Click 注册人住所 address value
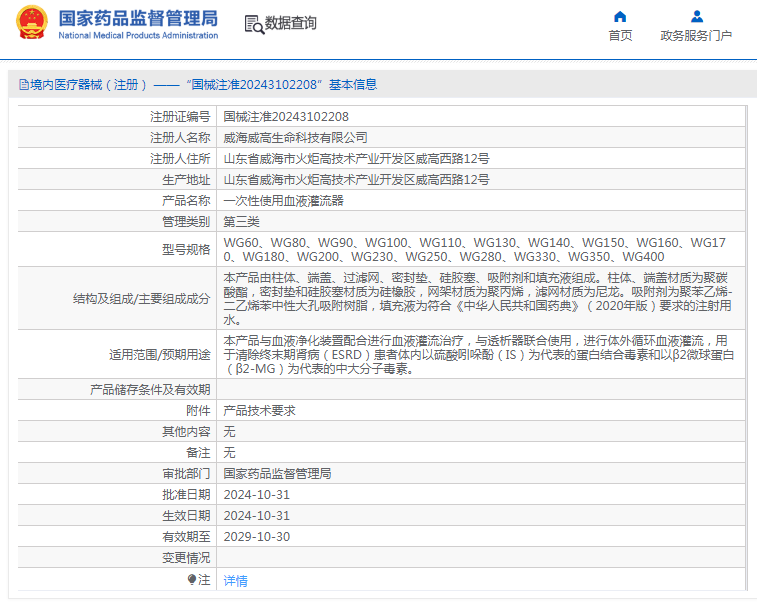 coord(356,158)
